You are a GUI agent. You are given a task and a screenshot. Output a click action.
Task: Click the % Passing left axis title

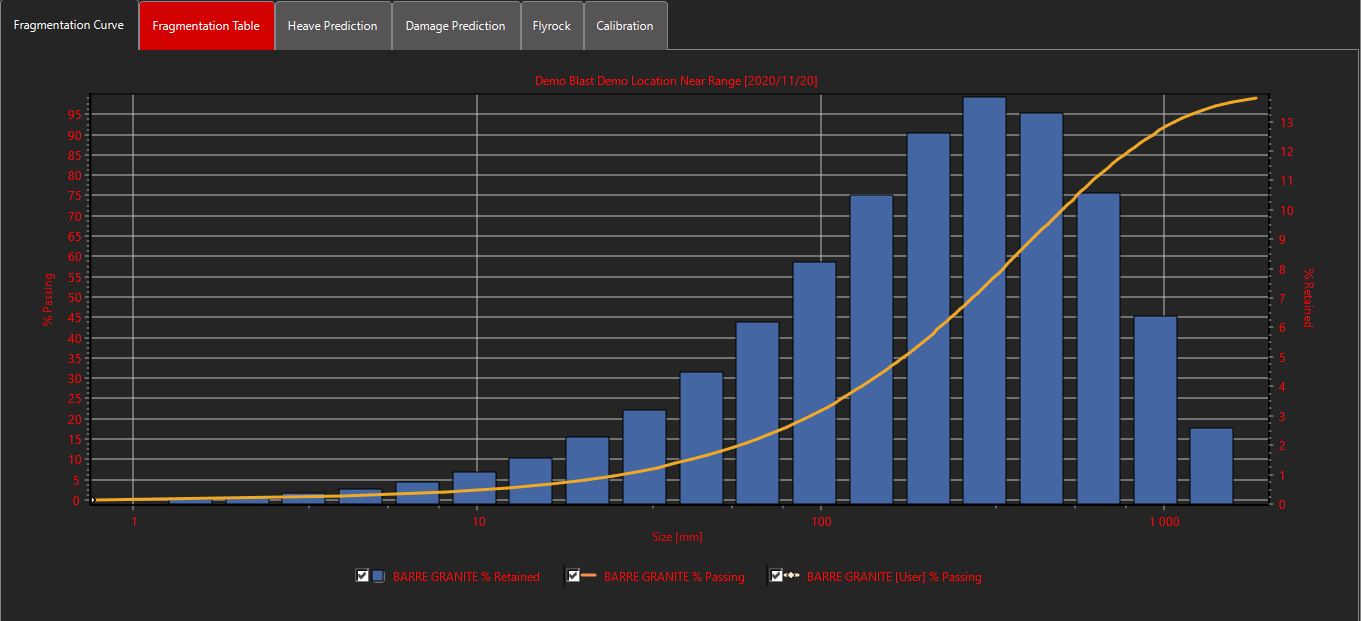(48, 299)
